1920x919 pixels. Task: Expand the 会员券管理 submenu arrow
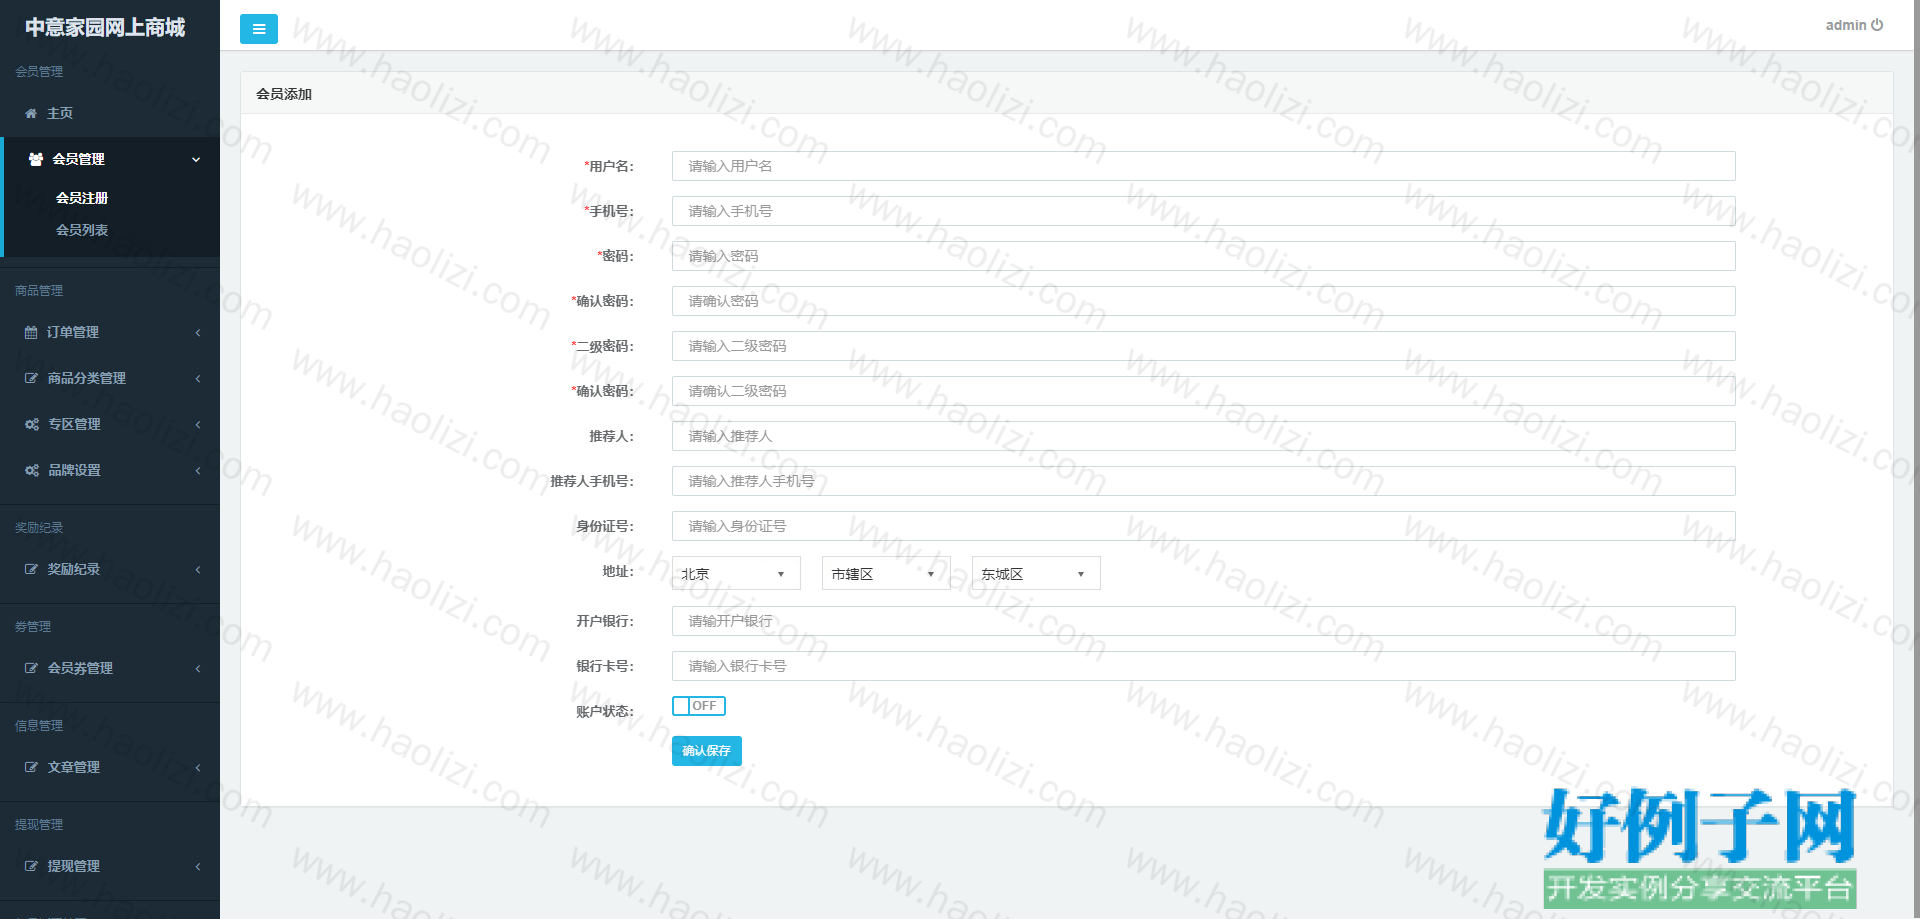point(198,668)
